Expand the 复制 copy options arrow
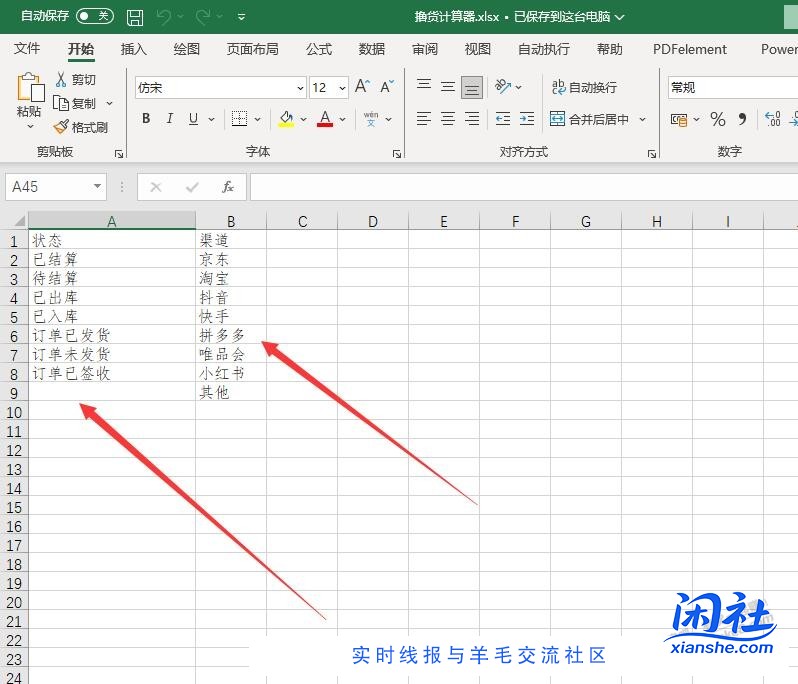798x684 pixels. pos(109,103)
